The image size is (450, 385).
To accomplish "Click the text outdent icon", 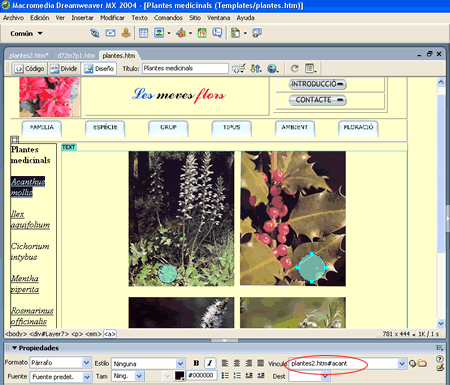I will (249, 376).
